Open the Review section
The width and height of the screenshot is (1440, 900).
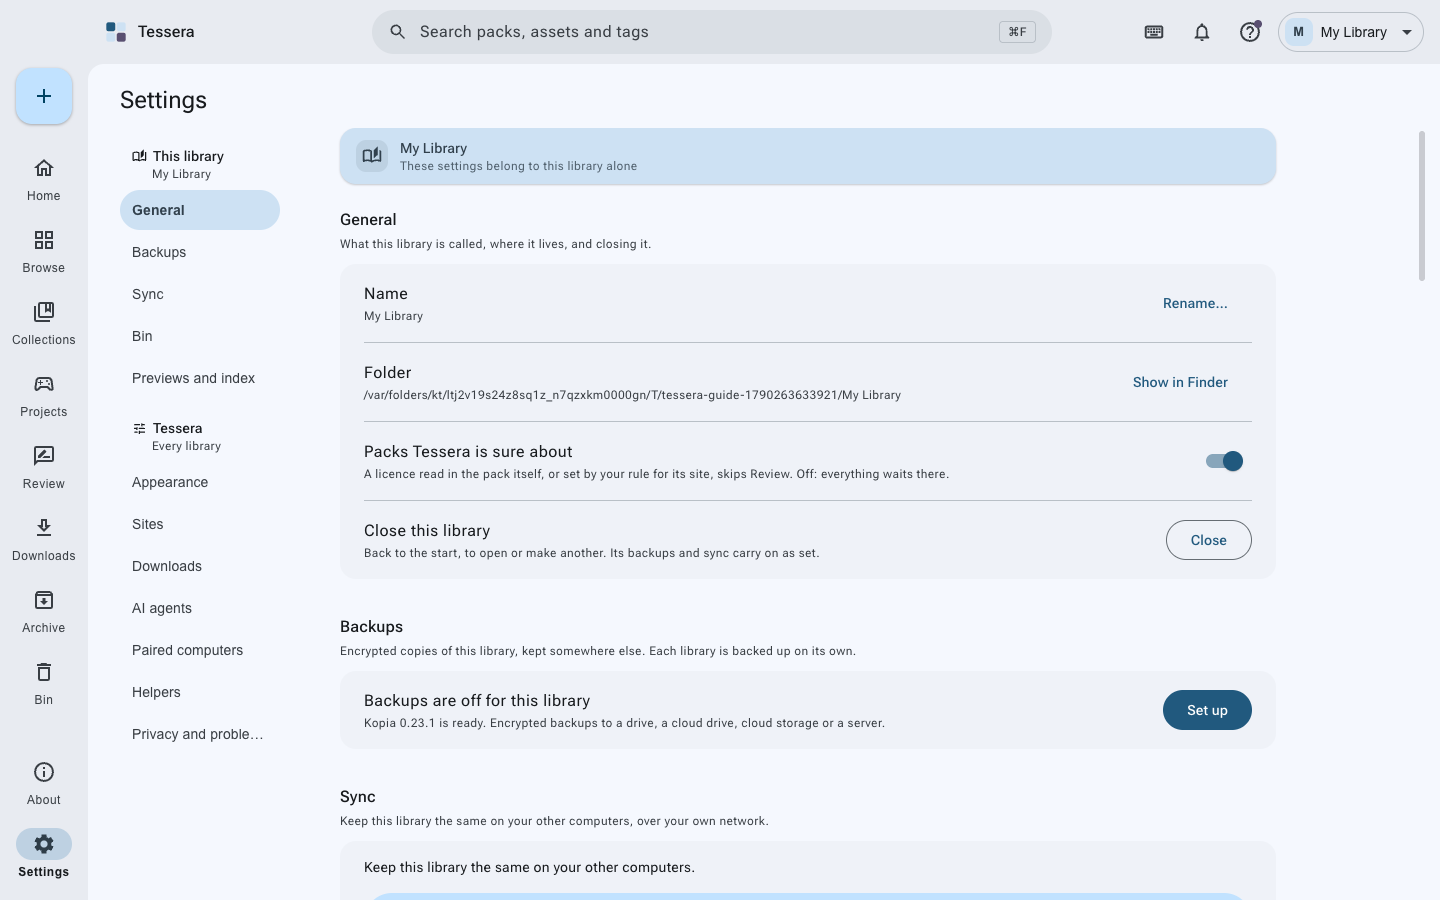tap(44, 468)
